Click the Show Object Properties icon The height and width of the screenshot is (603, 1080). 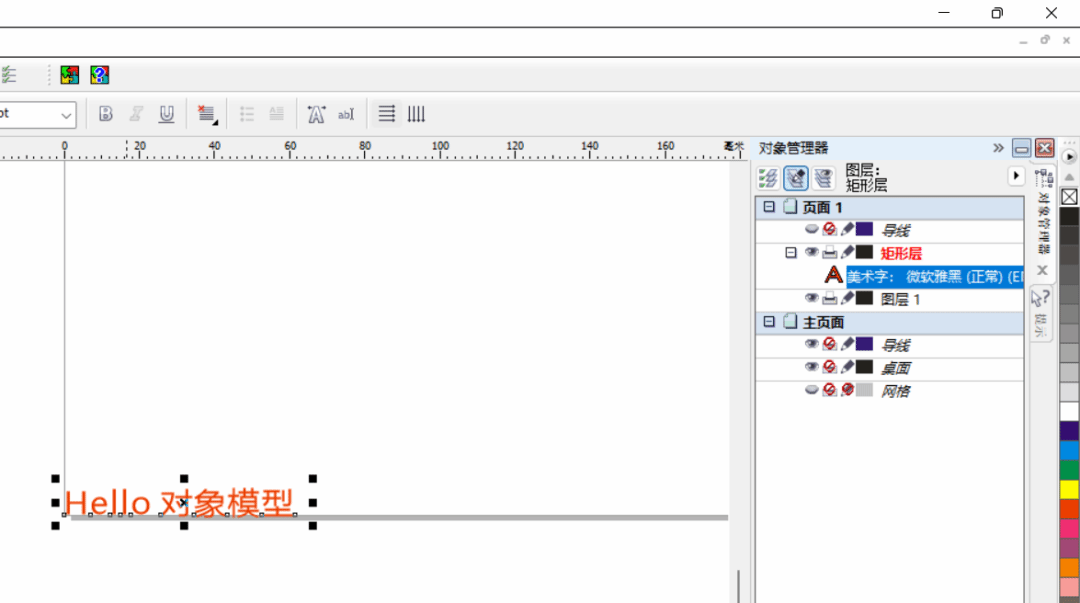pos(768,178)
